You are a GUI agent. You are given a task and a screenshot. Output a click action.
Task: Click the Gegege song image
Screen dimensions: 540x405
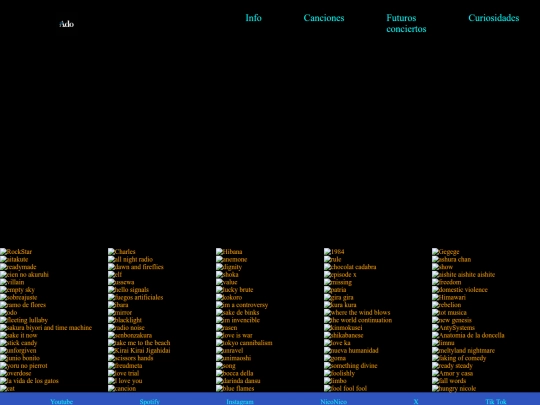point(446,252)
